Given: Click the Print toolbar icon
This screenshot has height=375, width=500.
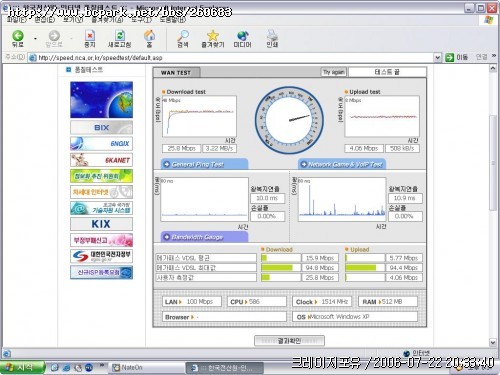Looking at the screenshot, I should click(272, 35).
